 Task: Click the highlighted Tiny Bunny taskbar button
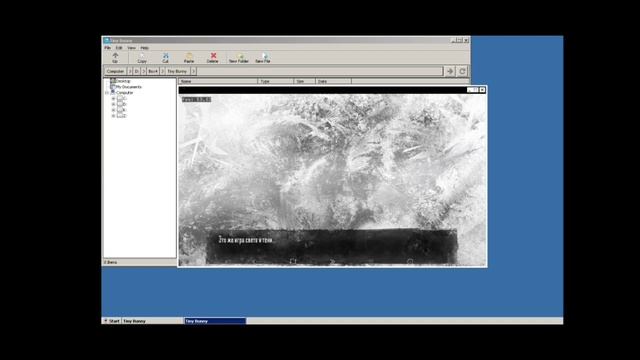215,321
